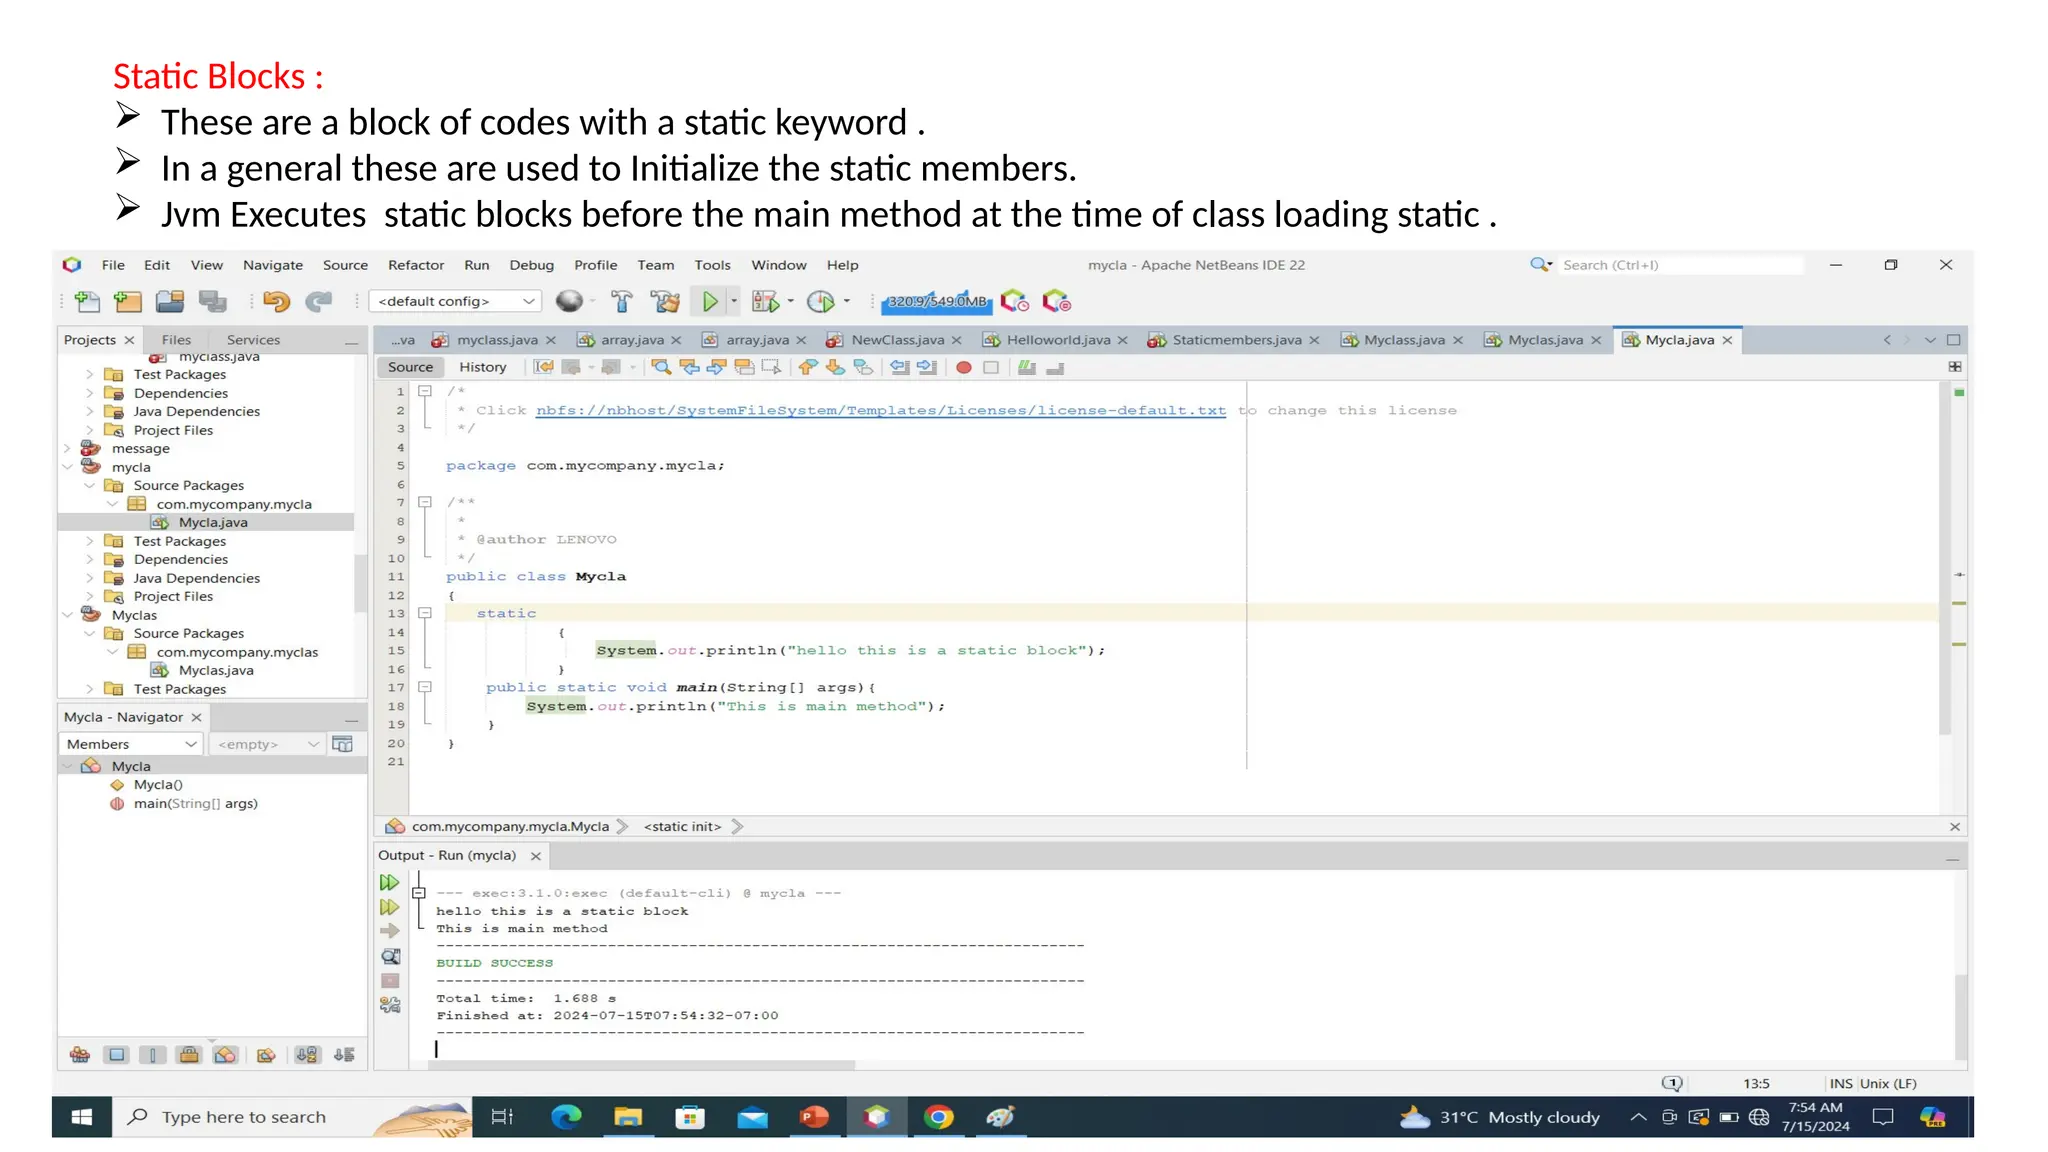Click the Build Project hammer icon
This screenshot has width=2048, height=1152.
tap(621, 301)
